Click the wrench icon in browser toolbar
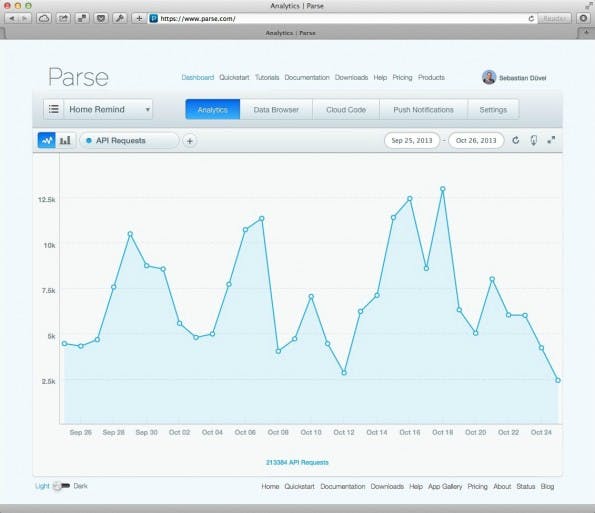Image resolution: width=595 pixels, height=513 pixels. tap(120, 18)
